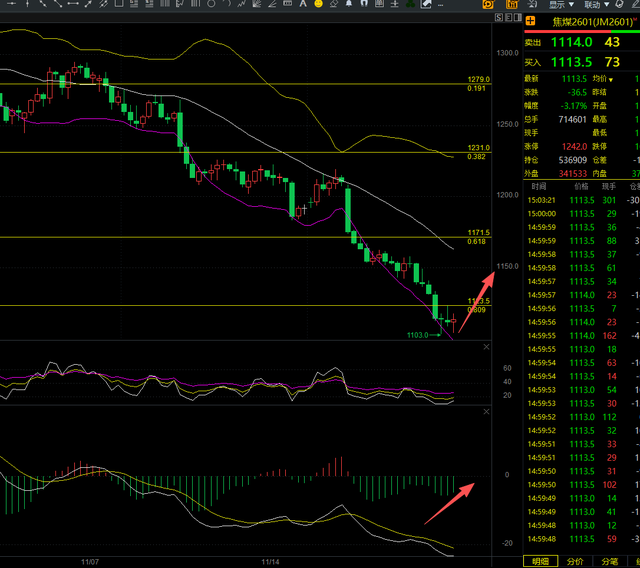Screen dimensions: 640x568
Task: Click the 1300.0 price axis label
Action: pos(507,53)
